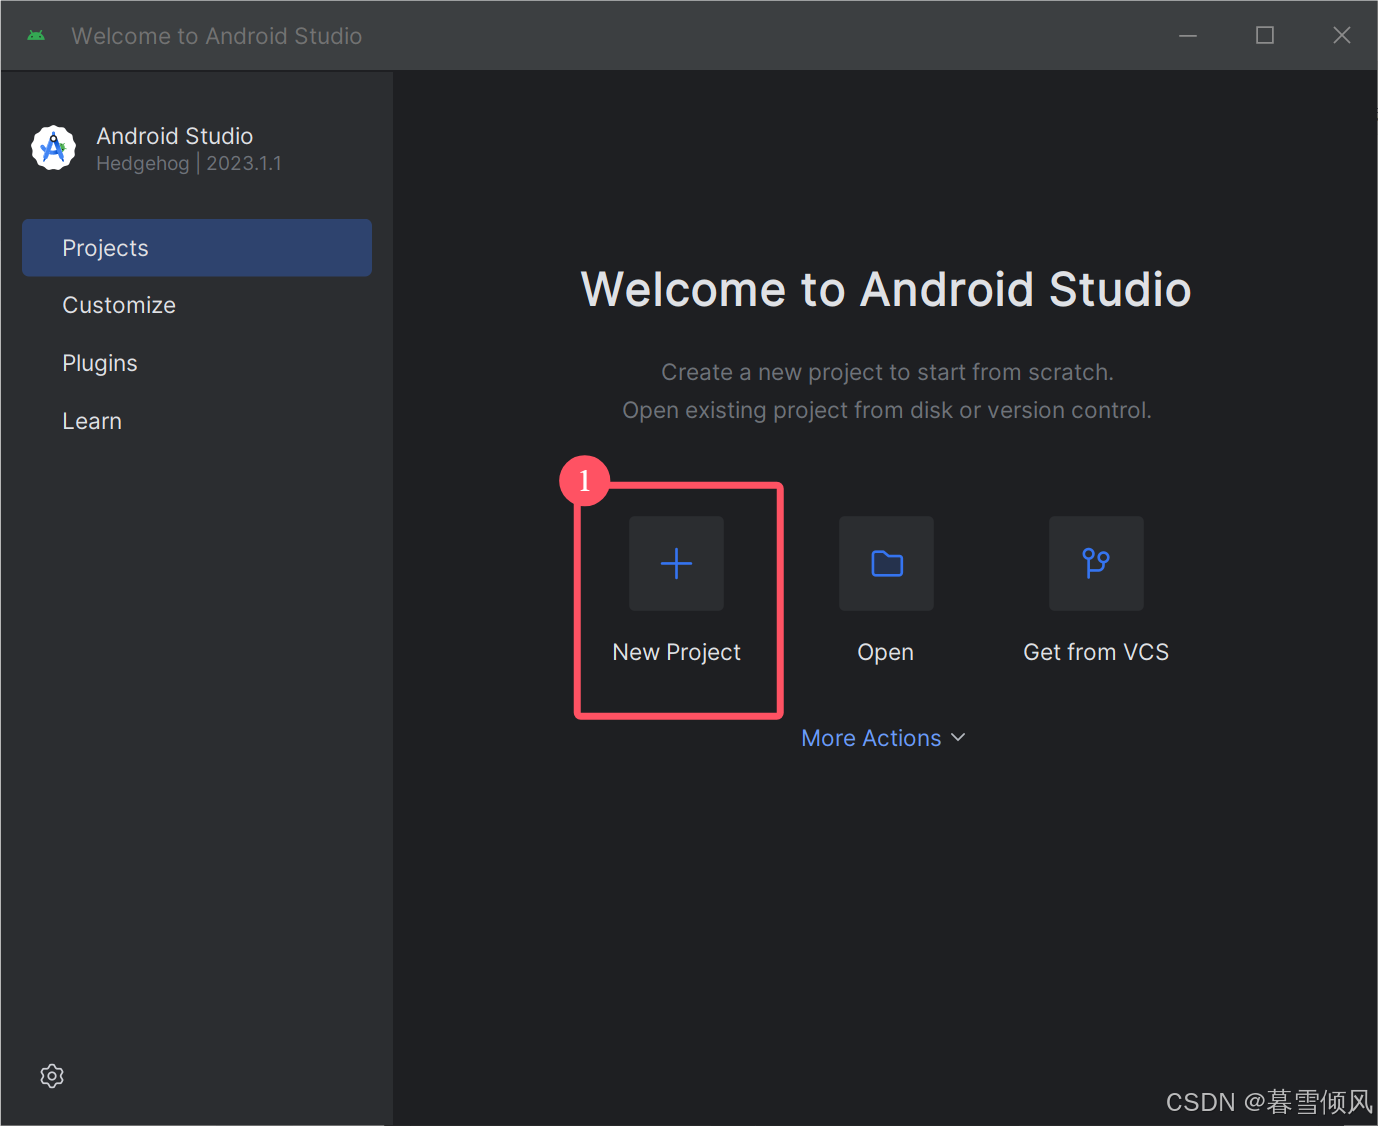This screenshot has width=1378, height=1126.
Task: Click the New Project plus icon
Action: click(676, 563)
